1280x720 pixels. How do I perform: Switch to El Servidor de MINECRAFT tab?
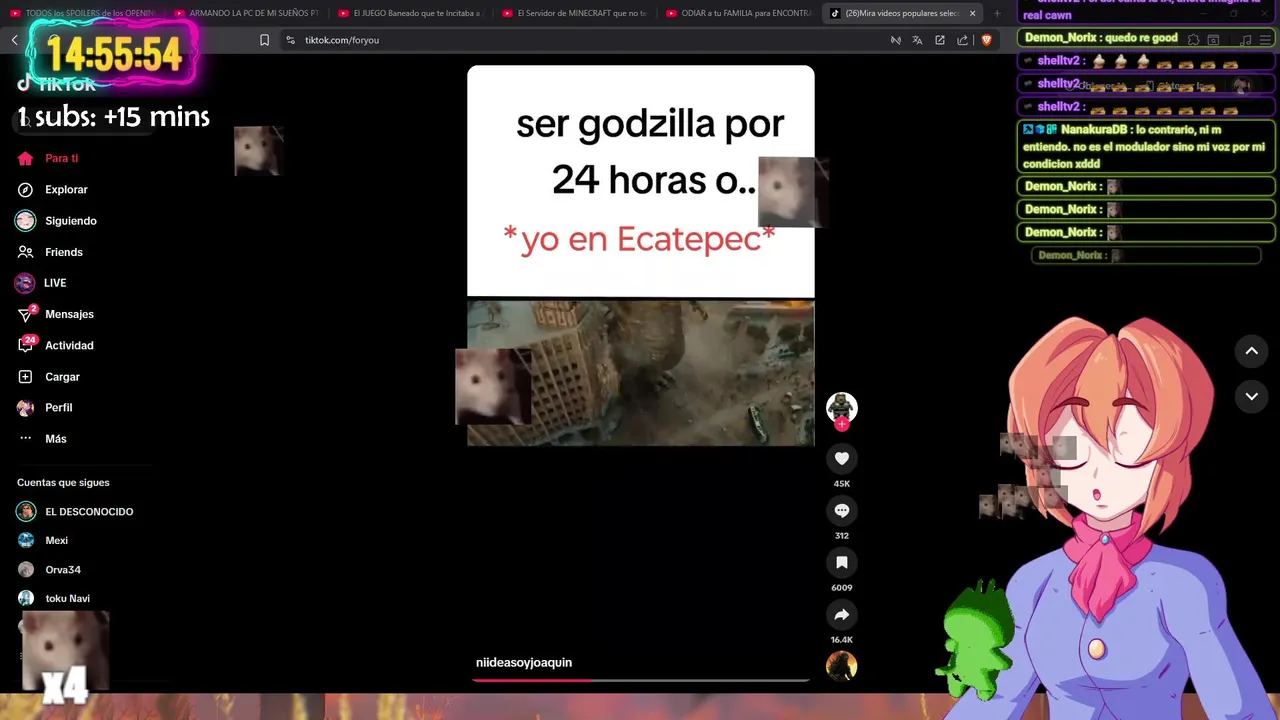(574, 13)
